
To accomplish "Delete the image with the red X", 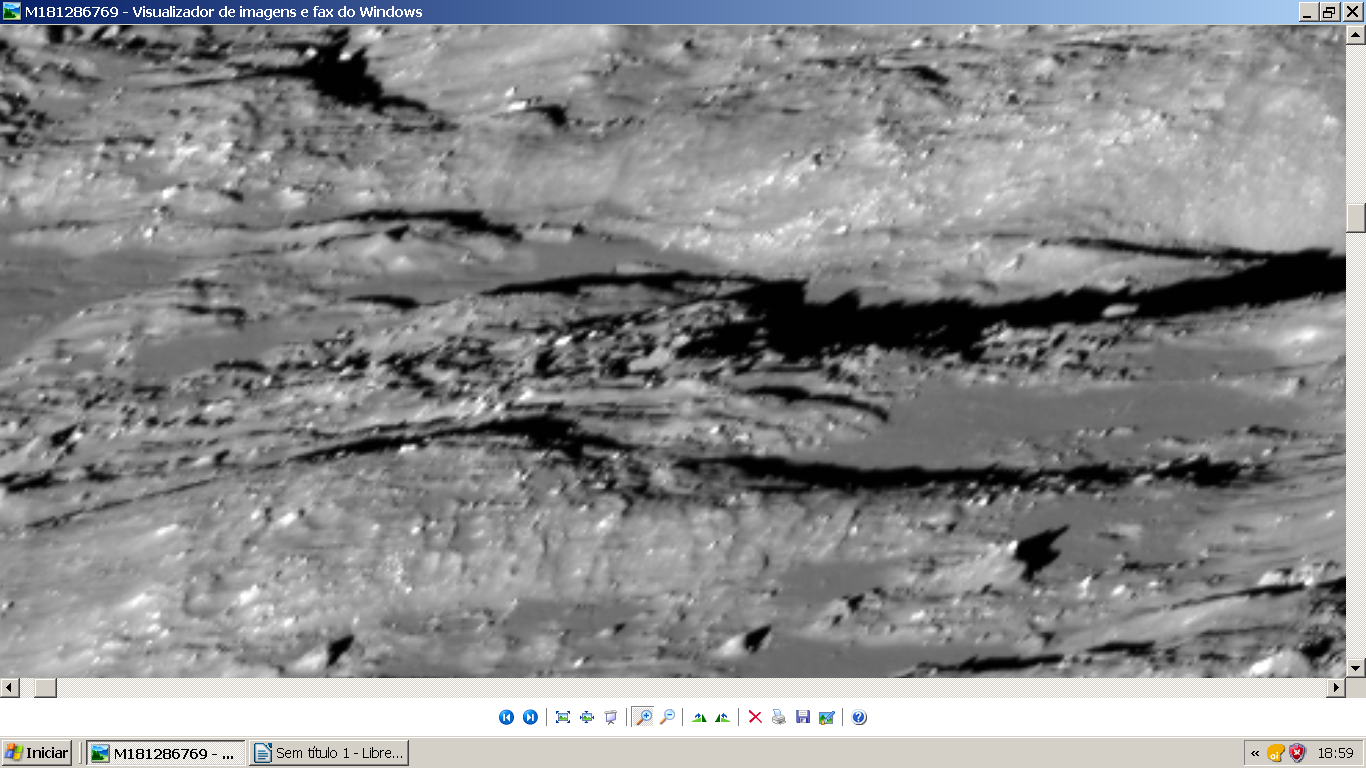I will 755,717.
